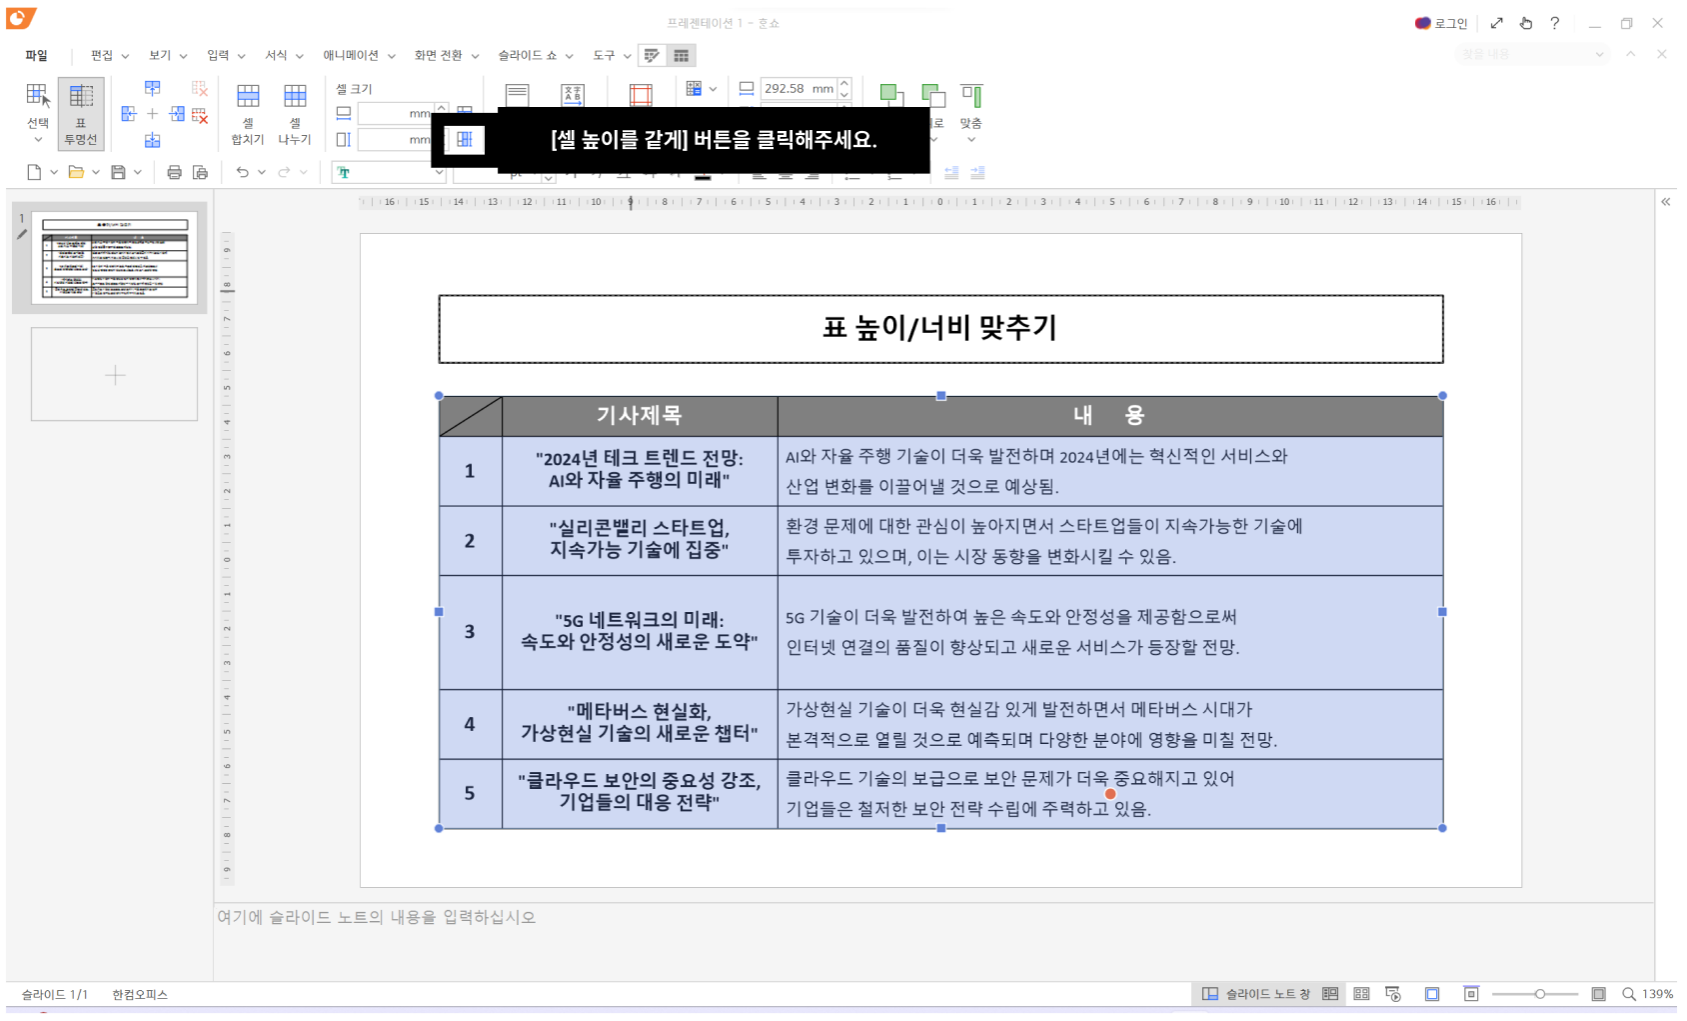Open the 파일 menu

pyautogui.click(x=37, y=55)
